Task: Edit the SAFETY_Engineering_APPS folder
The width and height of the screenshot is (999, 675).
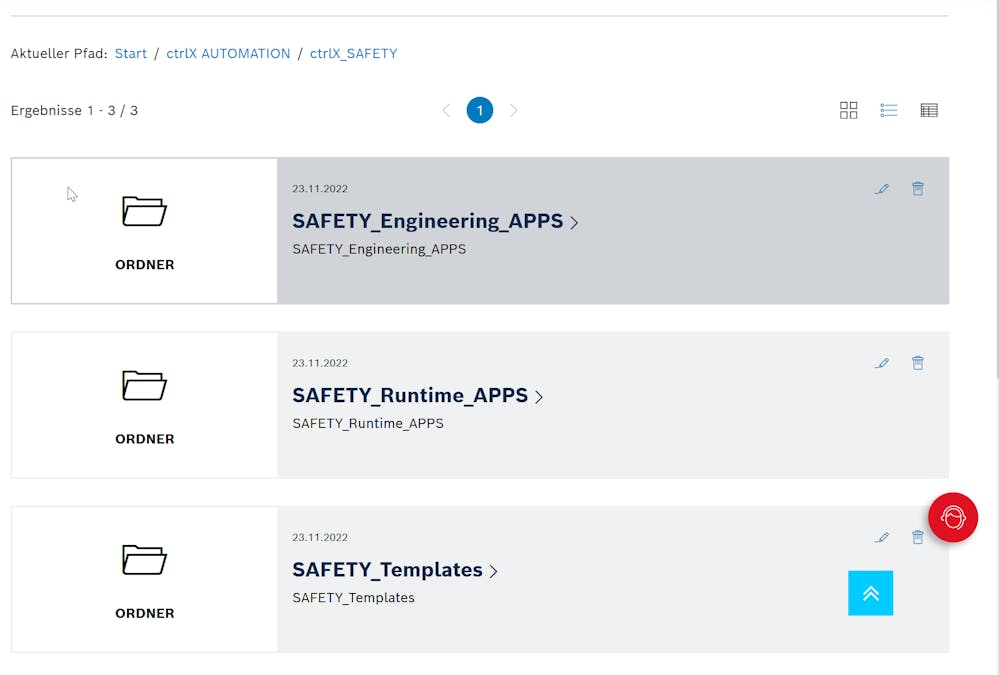Action: [x=881, y=189]
